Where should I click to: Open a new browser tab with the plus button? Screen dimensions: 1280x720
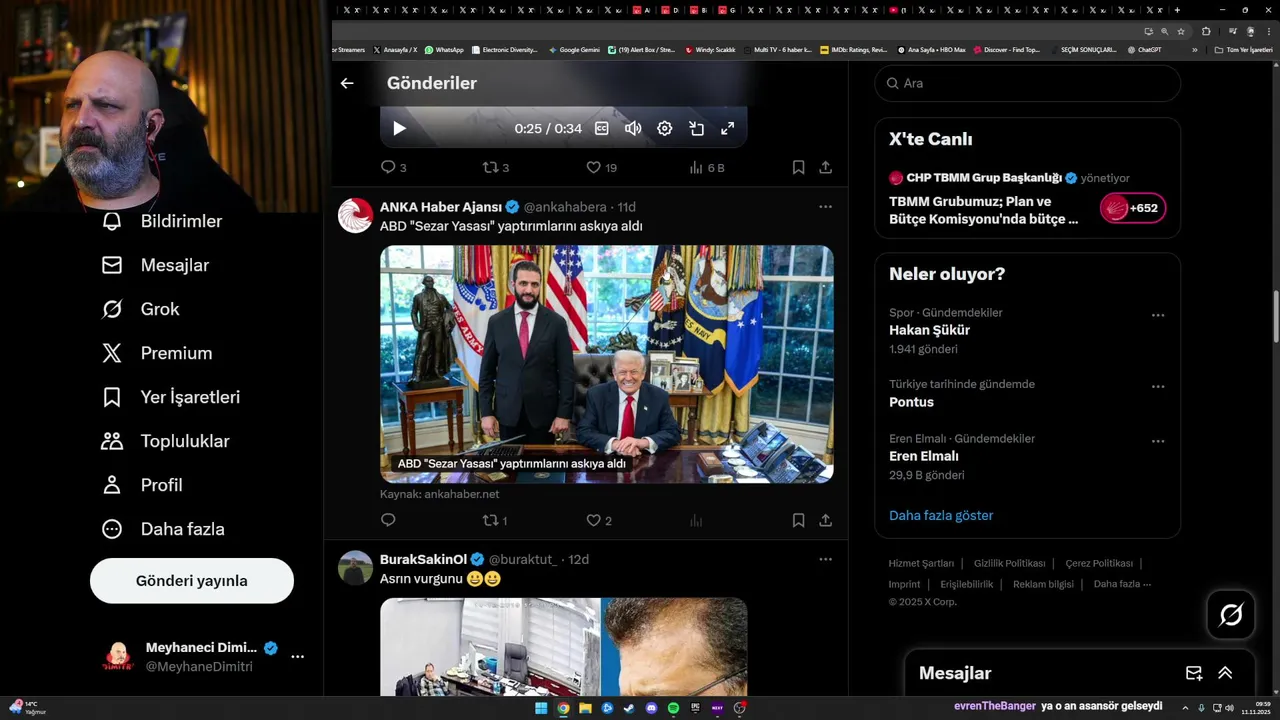1177,10
